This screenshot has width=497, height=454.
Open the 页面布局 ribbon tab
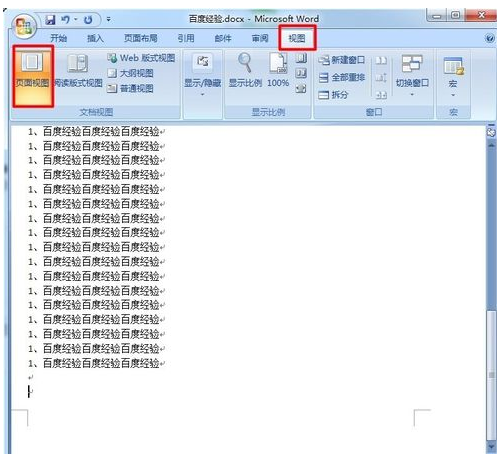pos(141,38)
